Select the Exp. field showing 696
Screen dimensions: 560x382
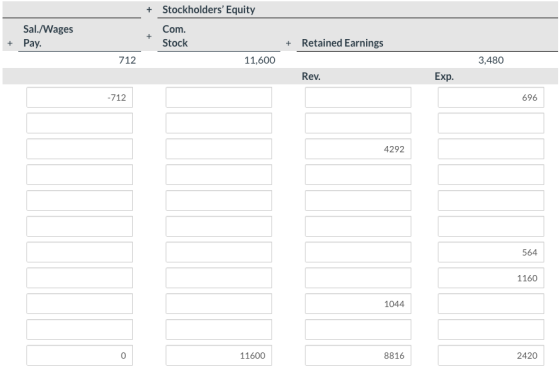coord(491,97)
